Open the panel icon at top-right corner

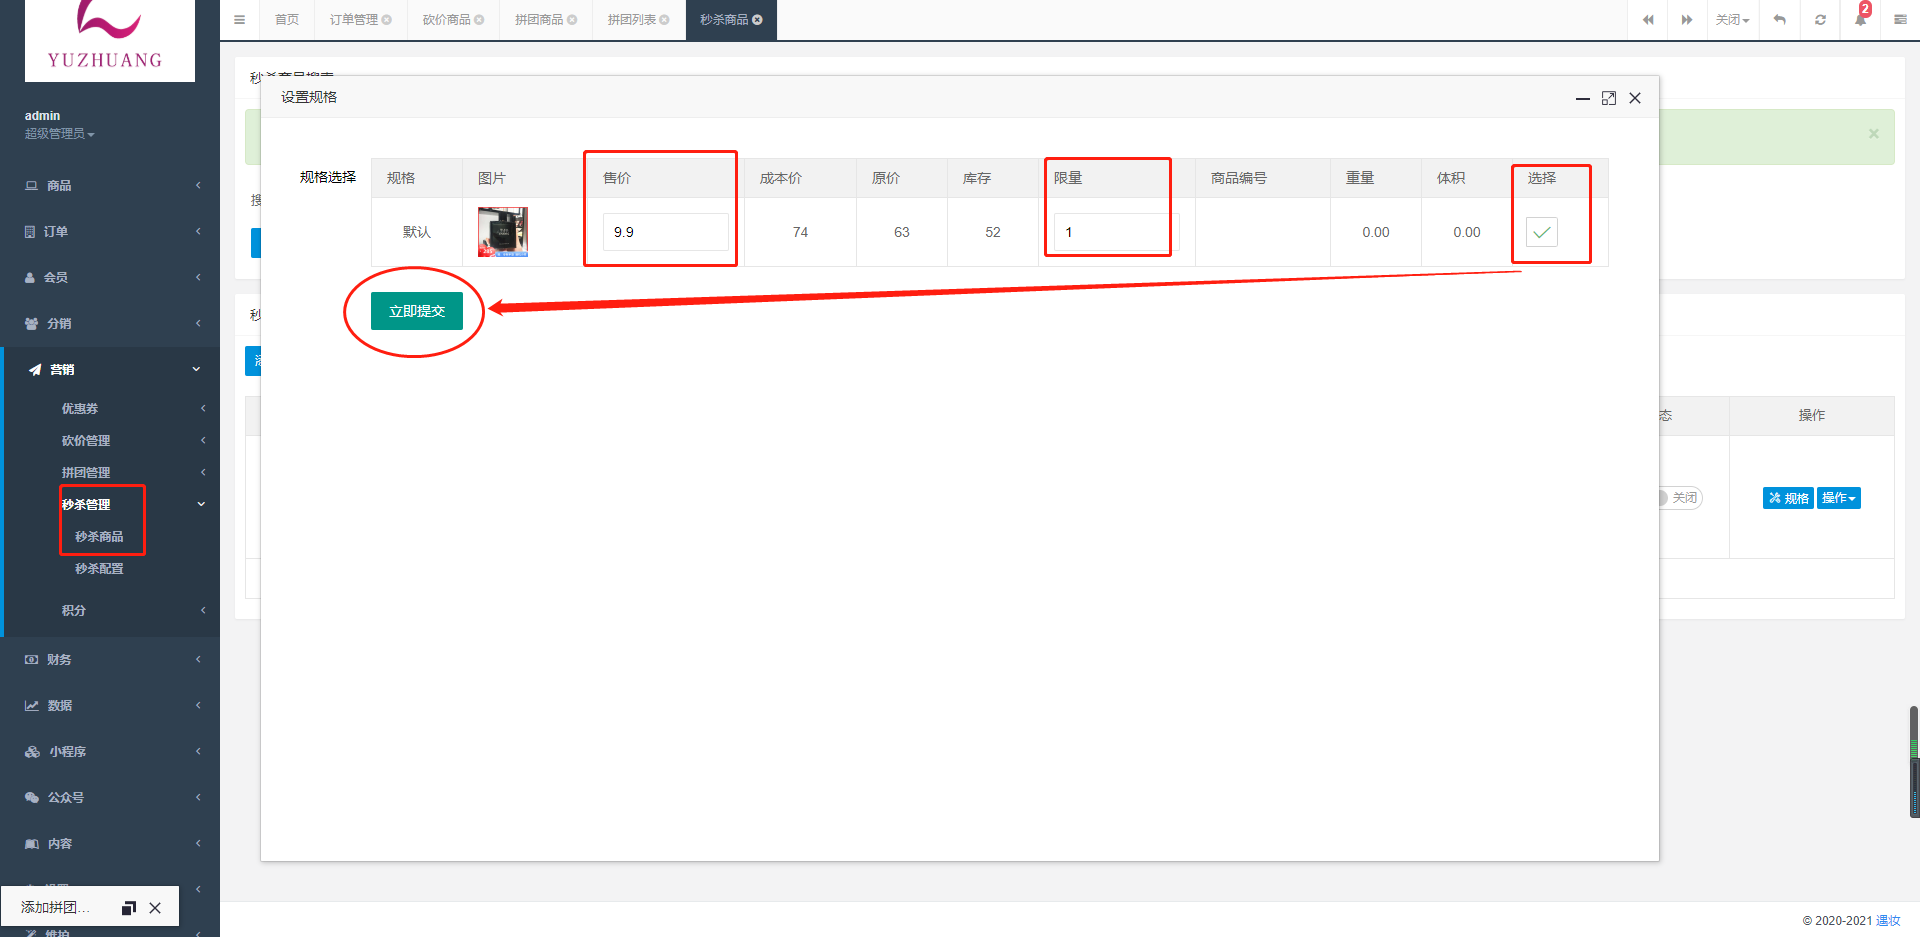pos(1900,20)
